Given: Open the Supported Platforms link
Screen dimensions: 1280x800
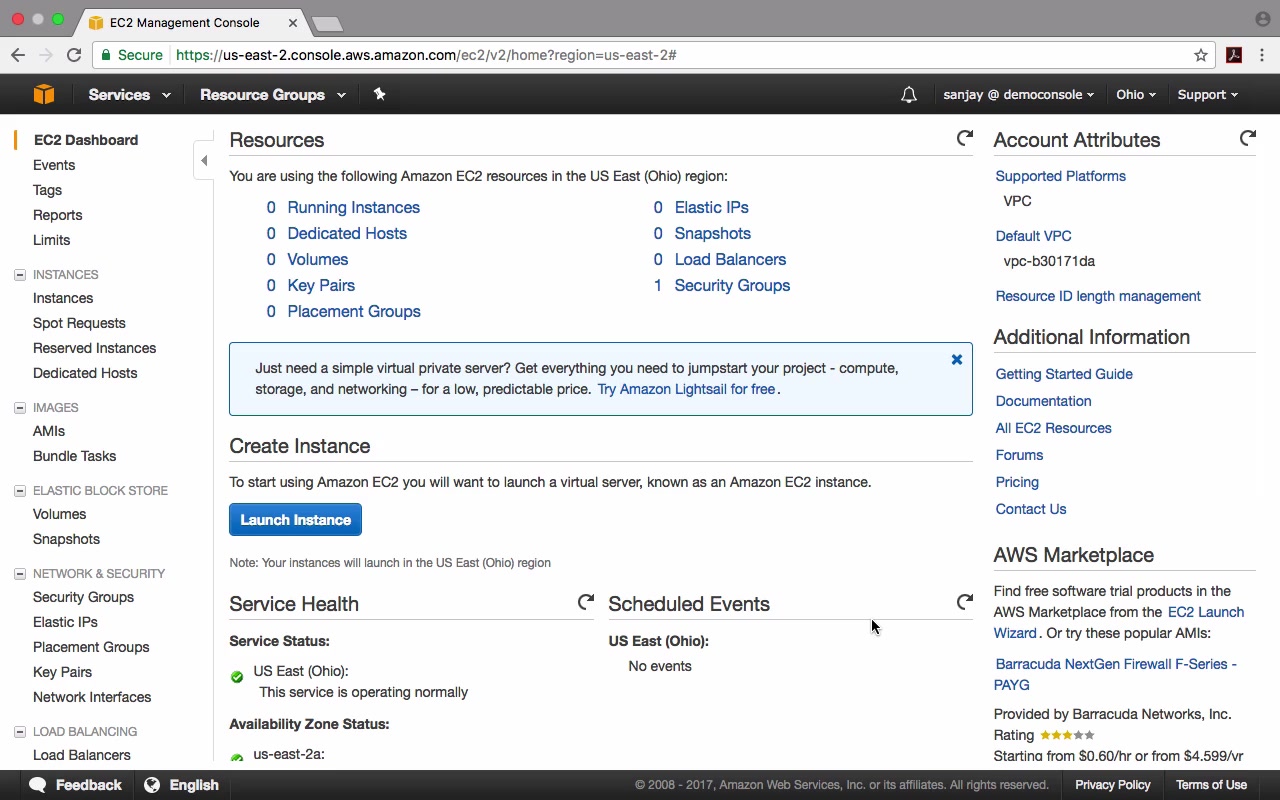Looking at the screenshot, I should coord(1060,176).
